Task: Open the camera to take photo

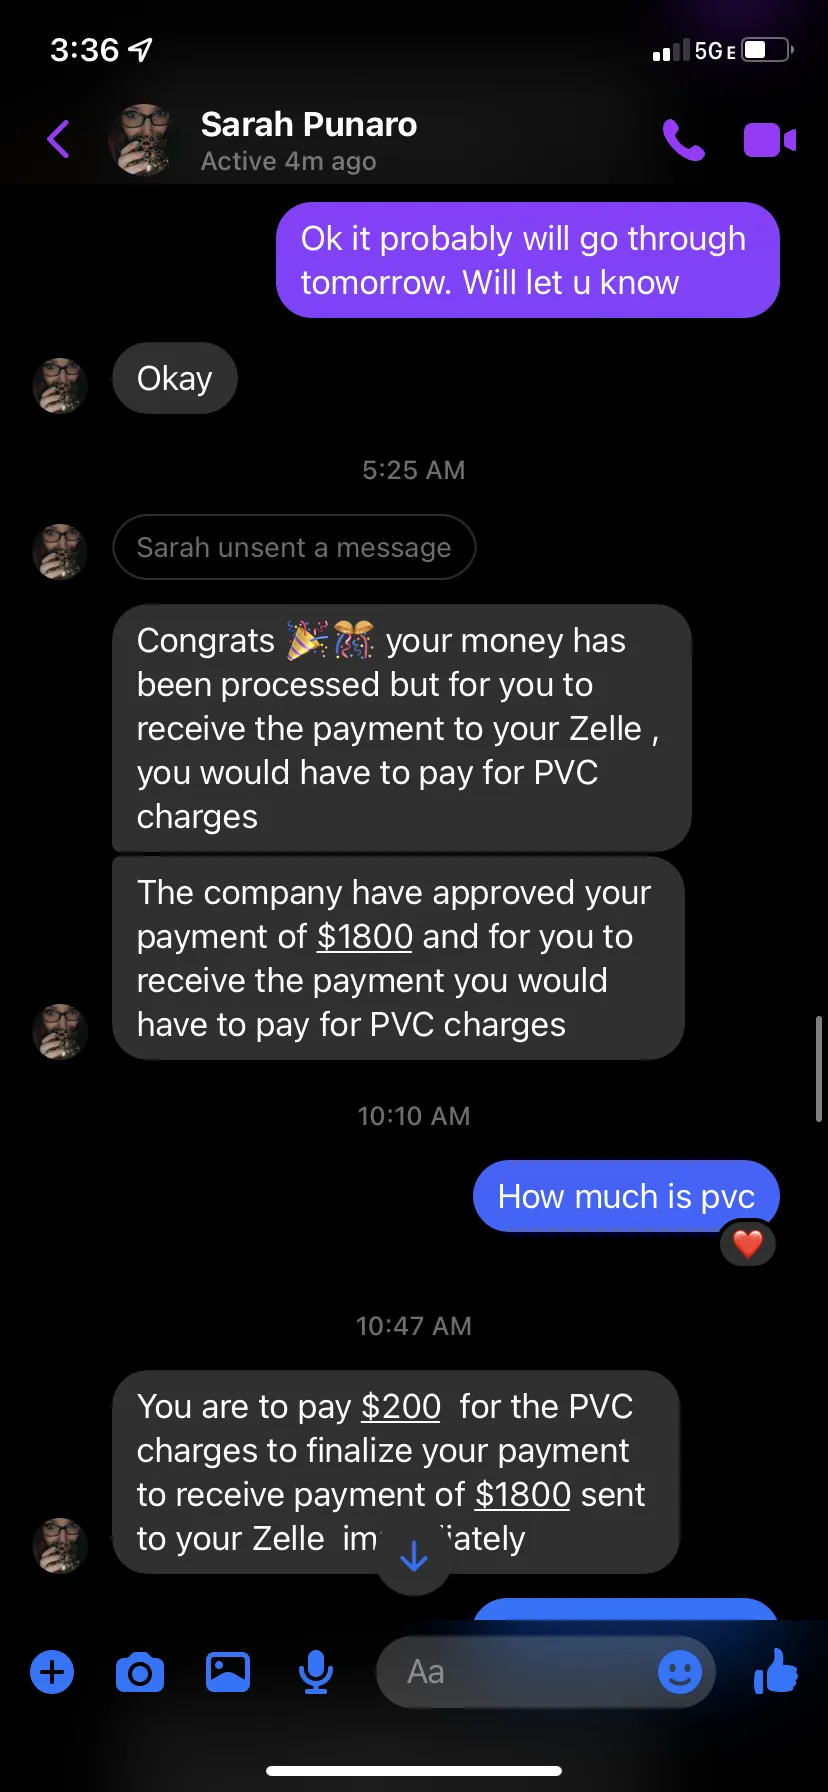Action: [x=140, y=1672]
